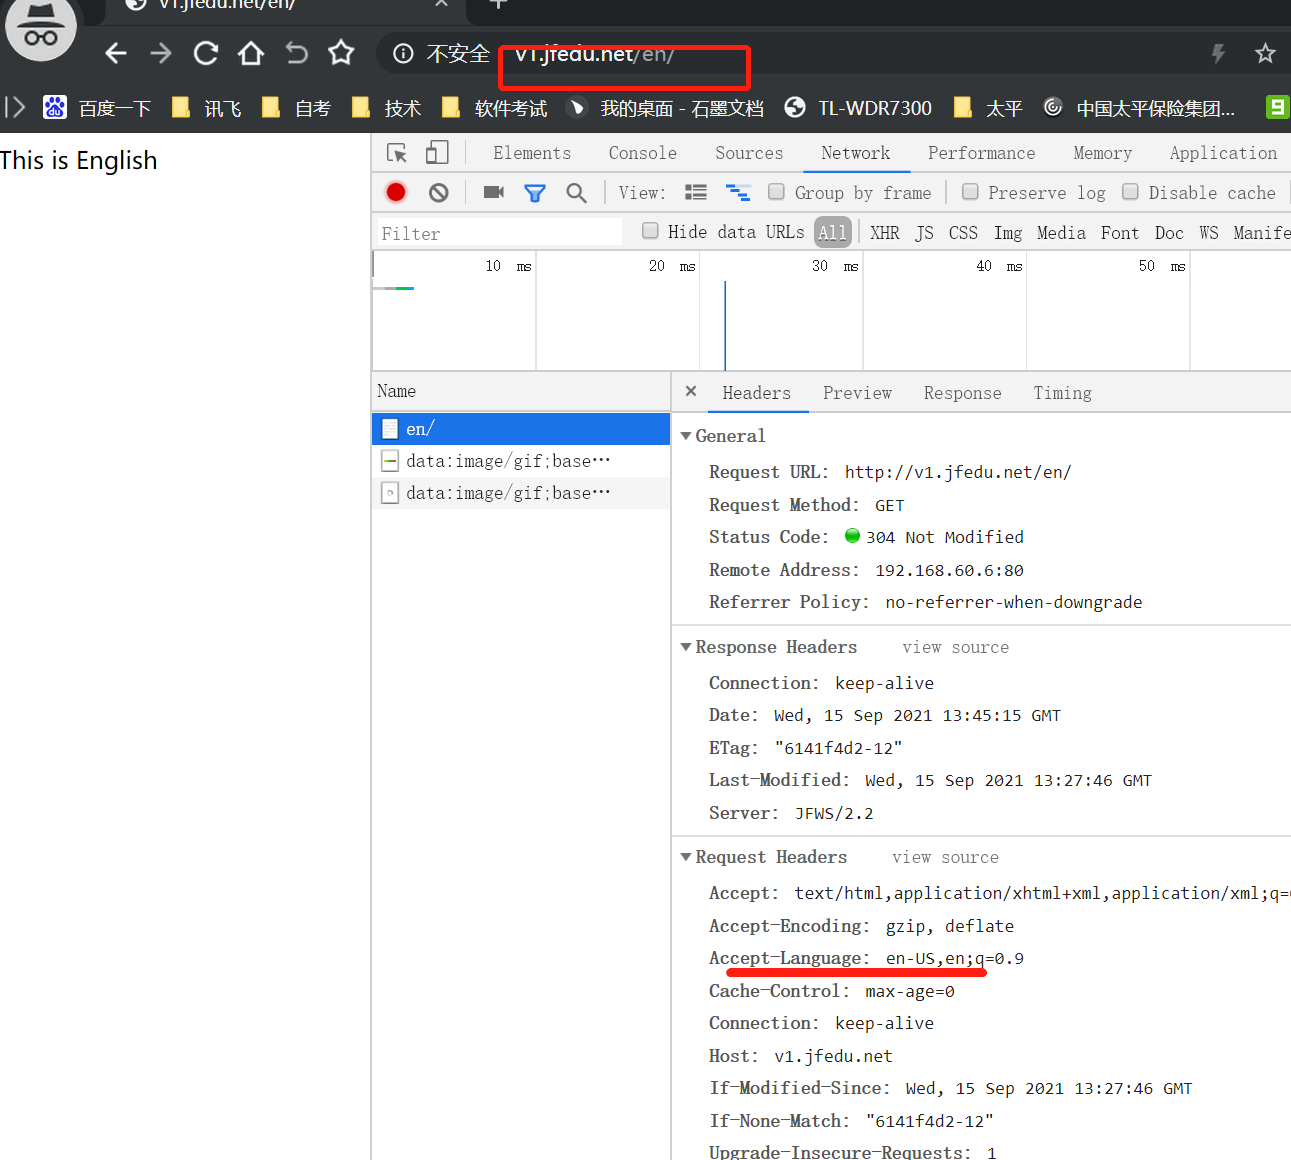This screenshot has height=1160, width=1291.
Task: Filter requests by Media type
Action: click(x=1062, y=233)
